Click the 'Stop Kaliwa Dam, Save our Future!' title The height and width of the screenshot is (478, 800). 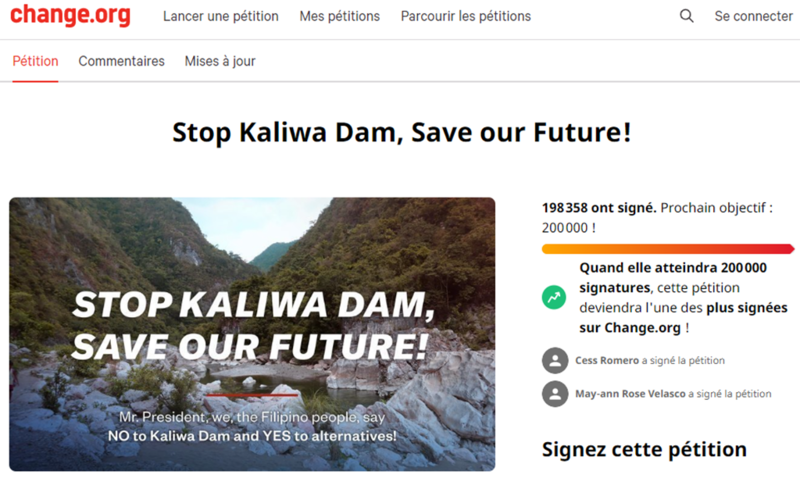pos(401,132)
